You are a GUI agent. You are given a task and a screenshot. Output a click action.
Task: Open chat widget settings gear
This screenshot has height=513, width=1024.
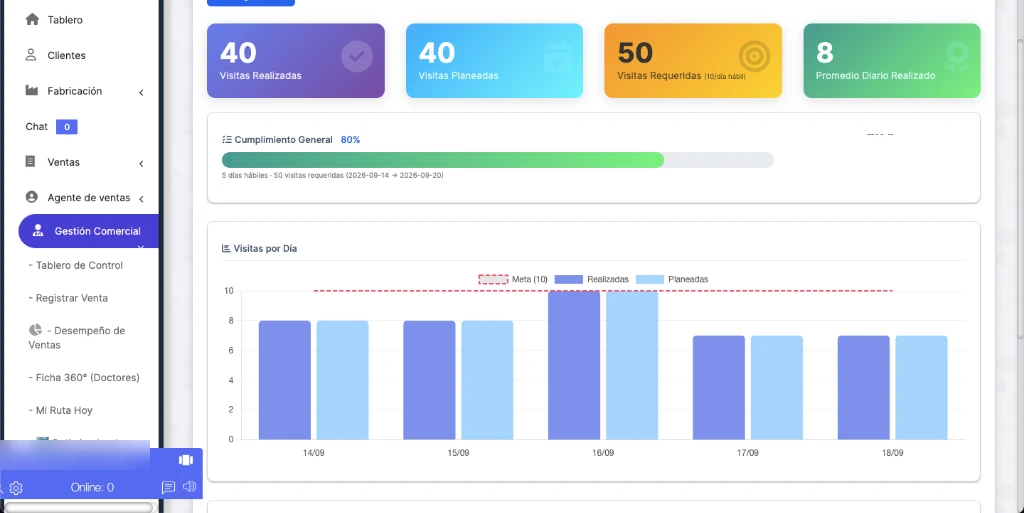(16, 488)
